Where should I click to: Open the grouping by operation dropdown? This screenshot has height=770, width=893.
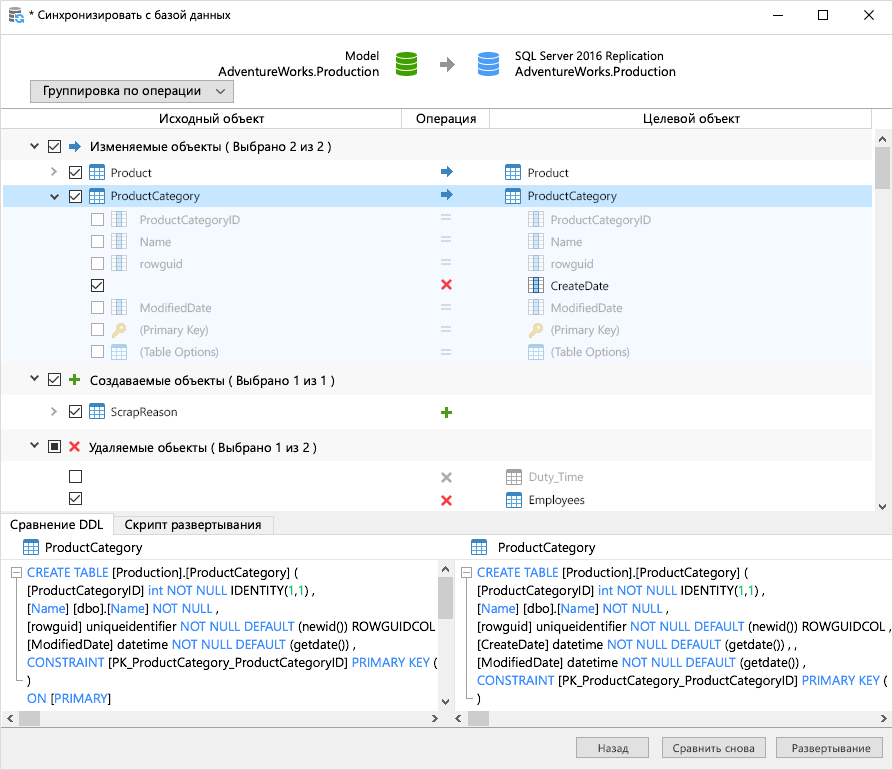pos(132,91)
